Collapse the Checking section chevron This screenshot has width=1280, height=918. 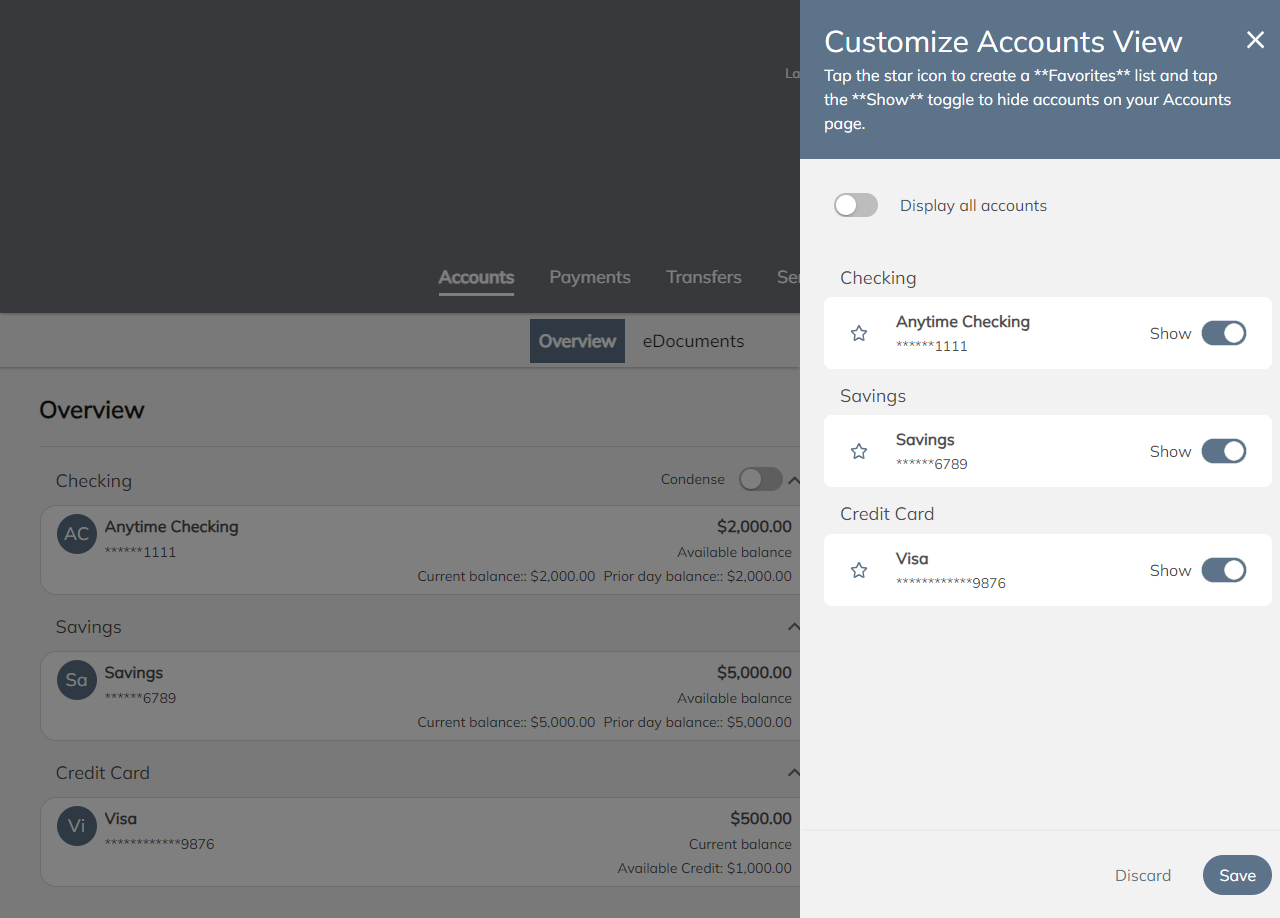[793, 481]
